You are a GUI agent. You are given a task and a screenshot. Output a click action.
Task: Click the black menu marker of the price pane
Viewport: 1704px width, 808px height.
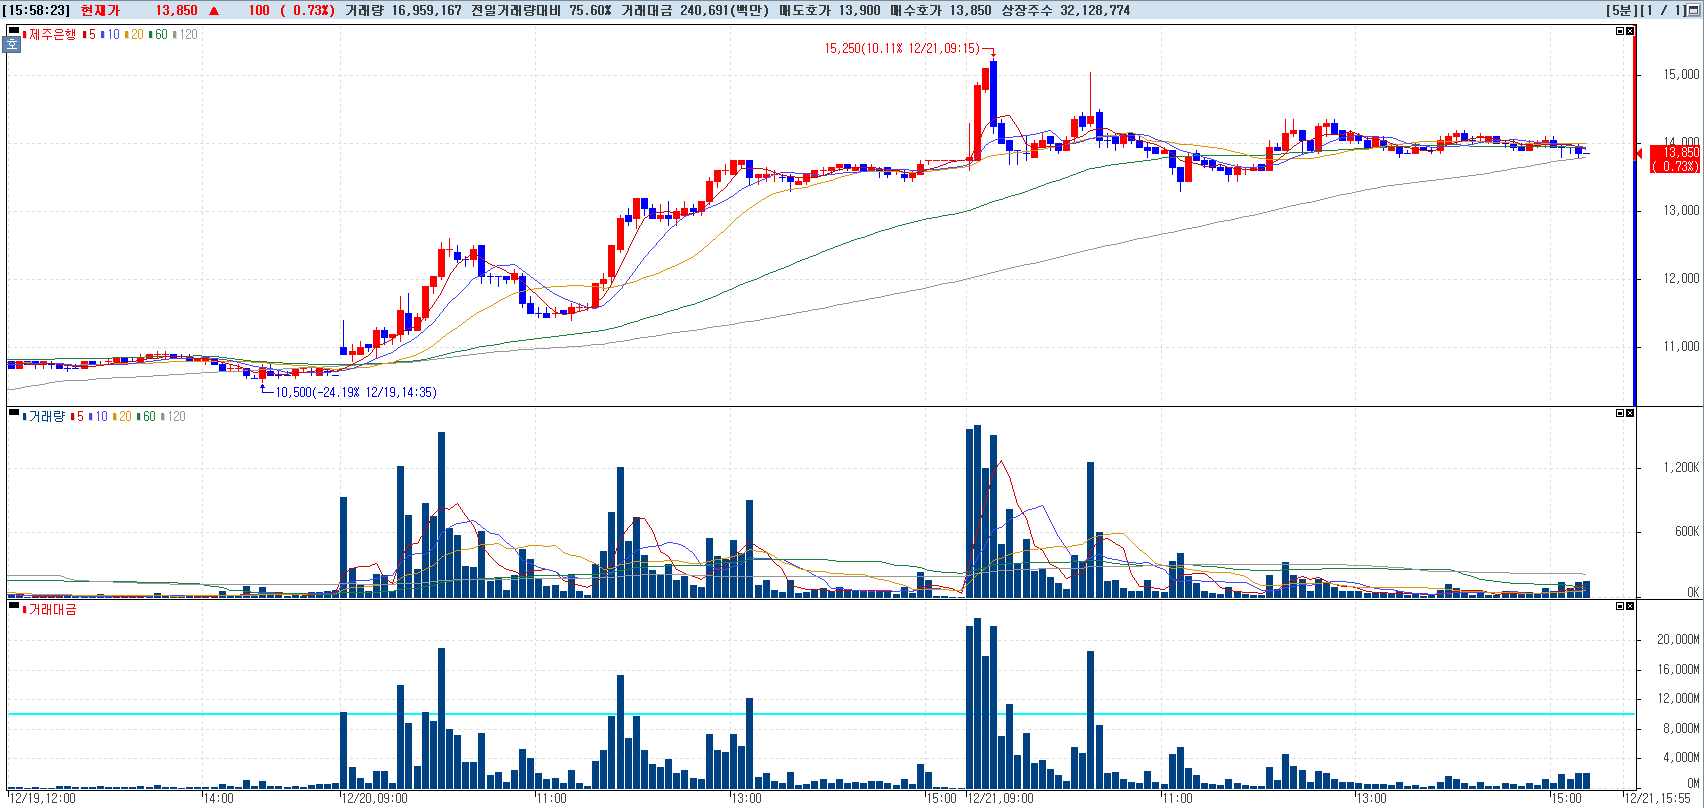[x=13, y=31]
